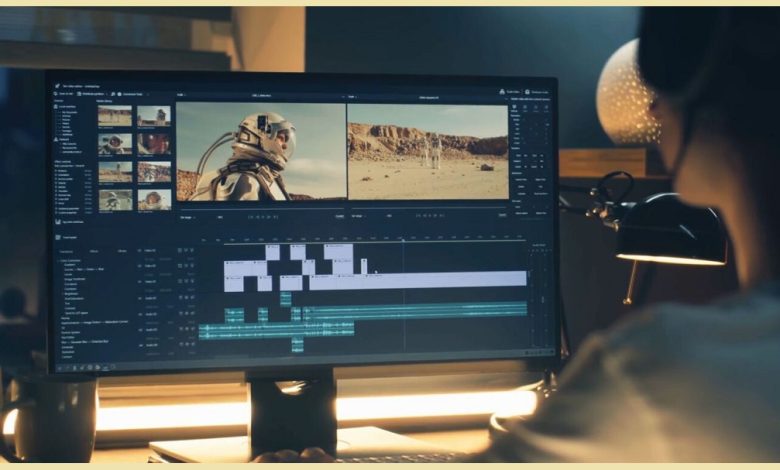Open the fourth tab icon in the right properties panel
The image size is (780, 470).
pos(546,107)
